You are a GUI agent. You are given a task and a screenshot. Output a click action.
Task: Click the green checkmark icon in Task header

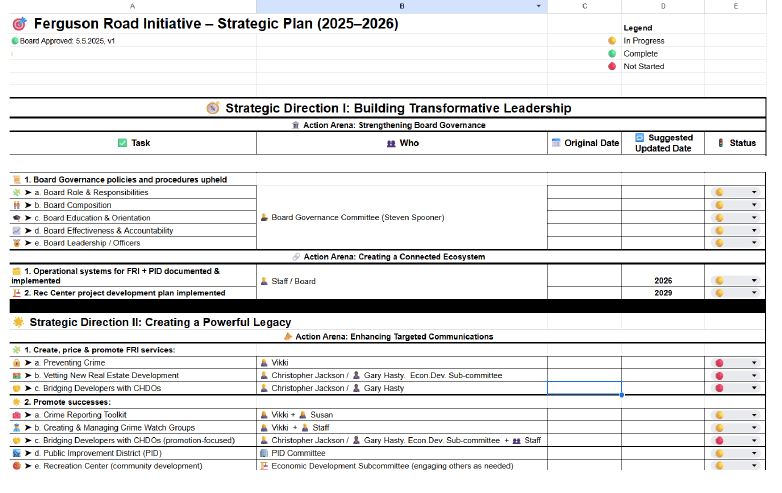tap(122, 143)
